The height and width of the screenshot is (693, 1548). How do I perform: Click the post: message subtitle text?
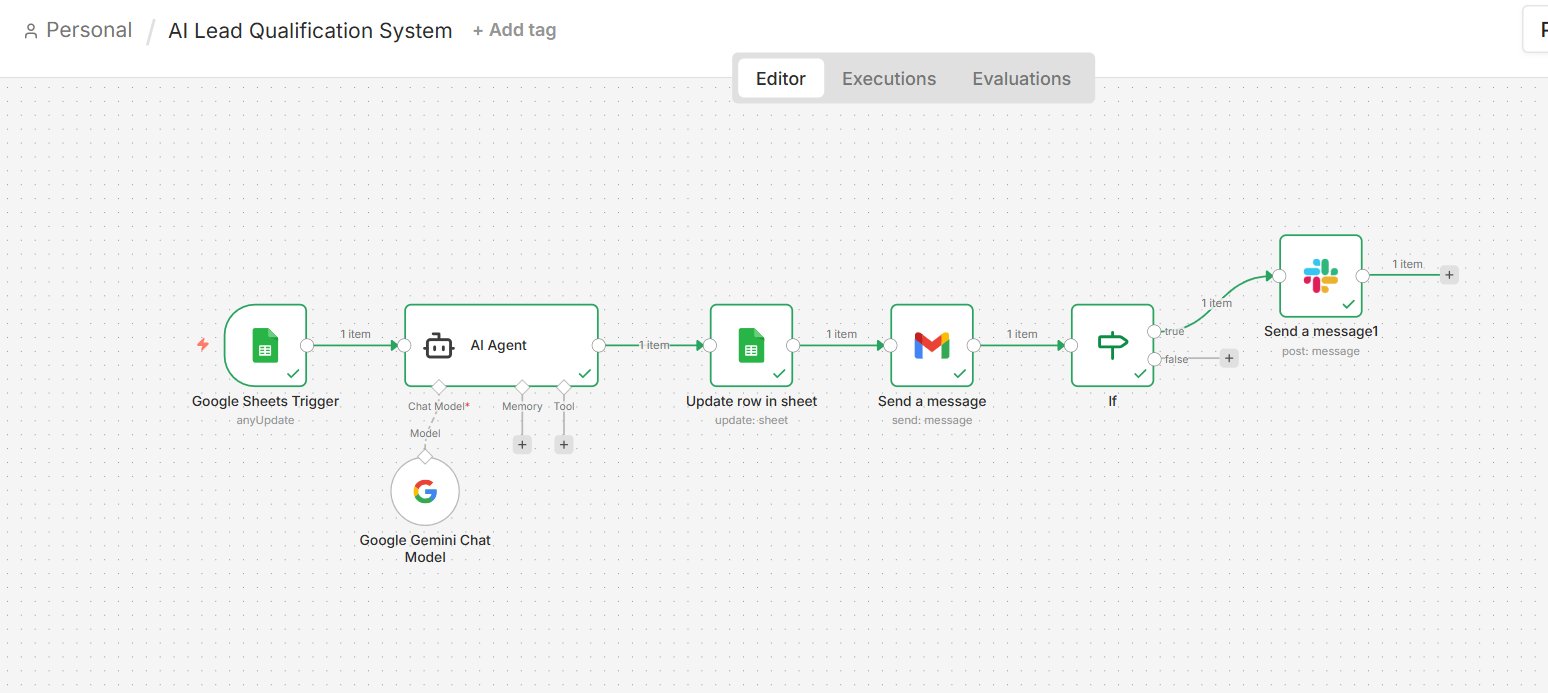tap(1321, 351)
